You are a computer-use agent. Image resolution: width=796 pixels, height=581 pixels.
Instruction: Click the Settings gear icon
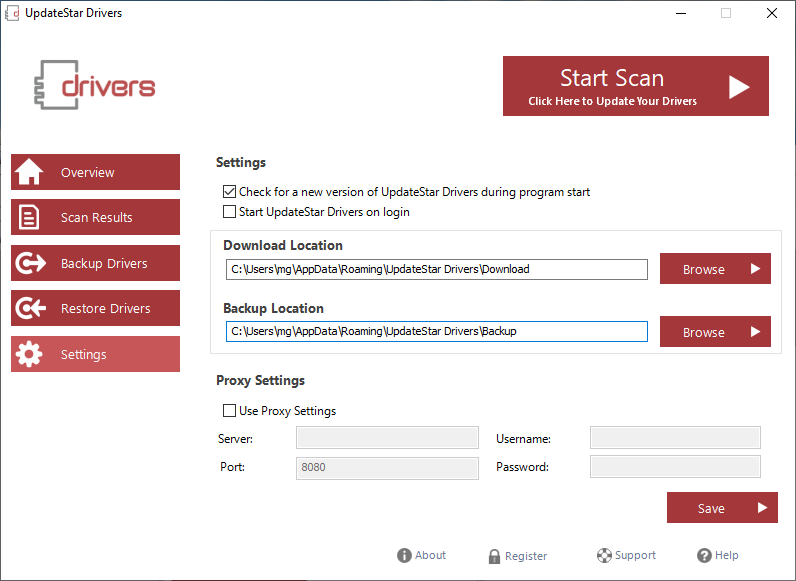click(x=30, y=354)
